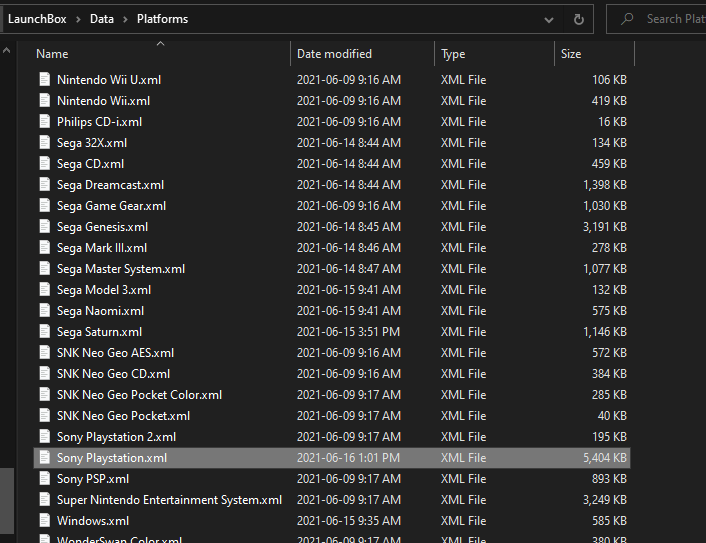Click the SNK Neo Geo Pocket Color.xml file icon

pyautogui.click(x=45, y=395)
